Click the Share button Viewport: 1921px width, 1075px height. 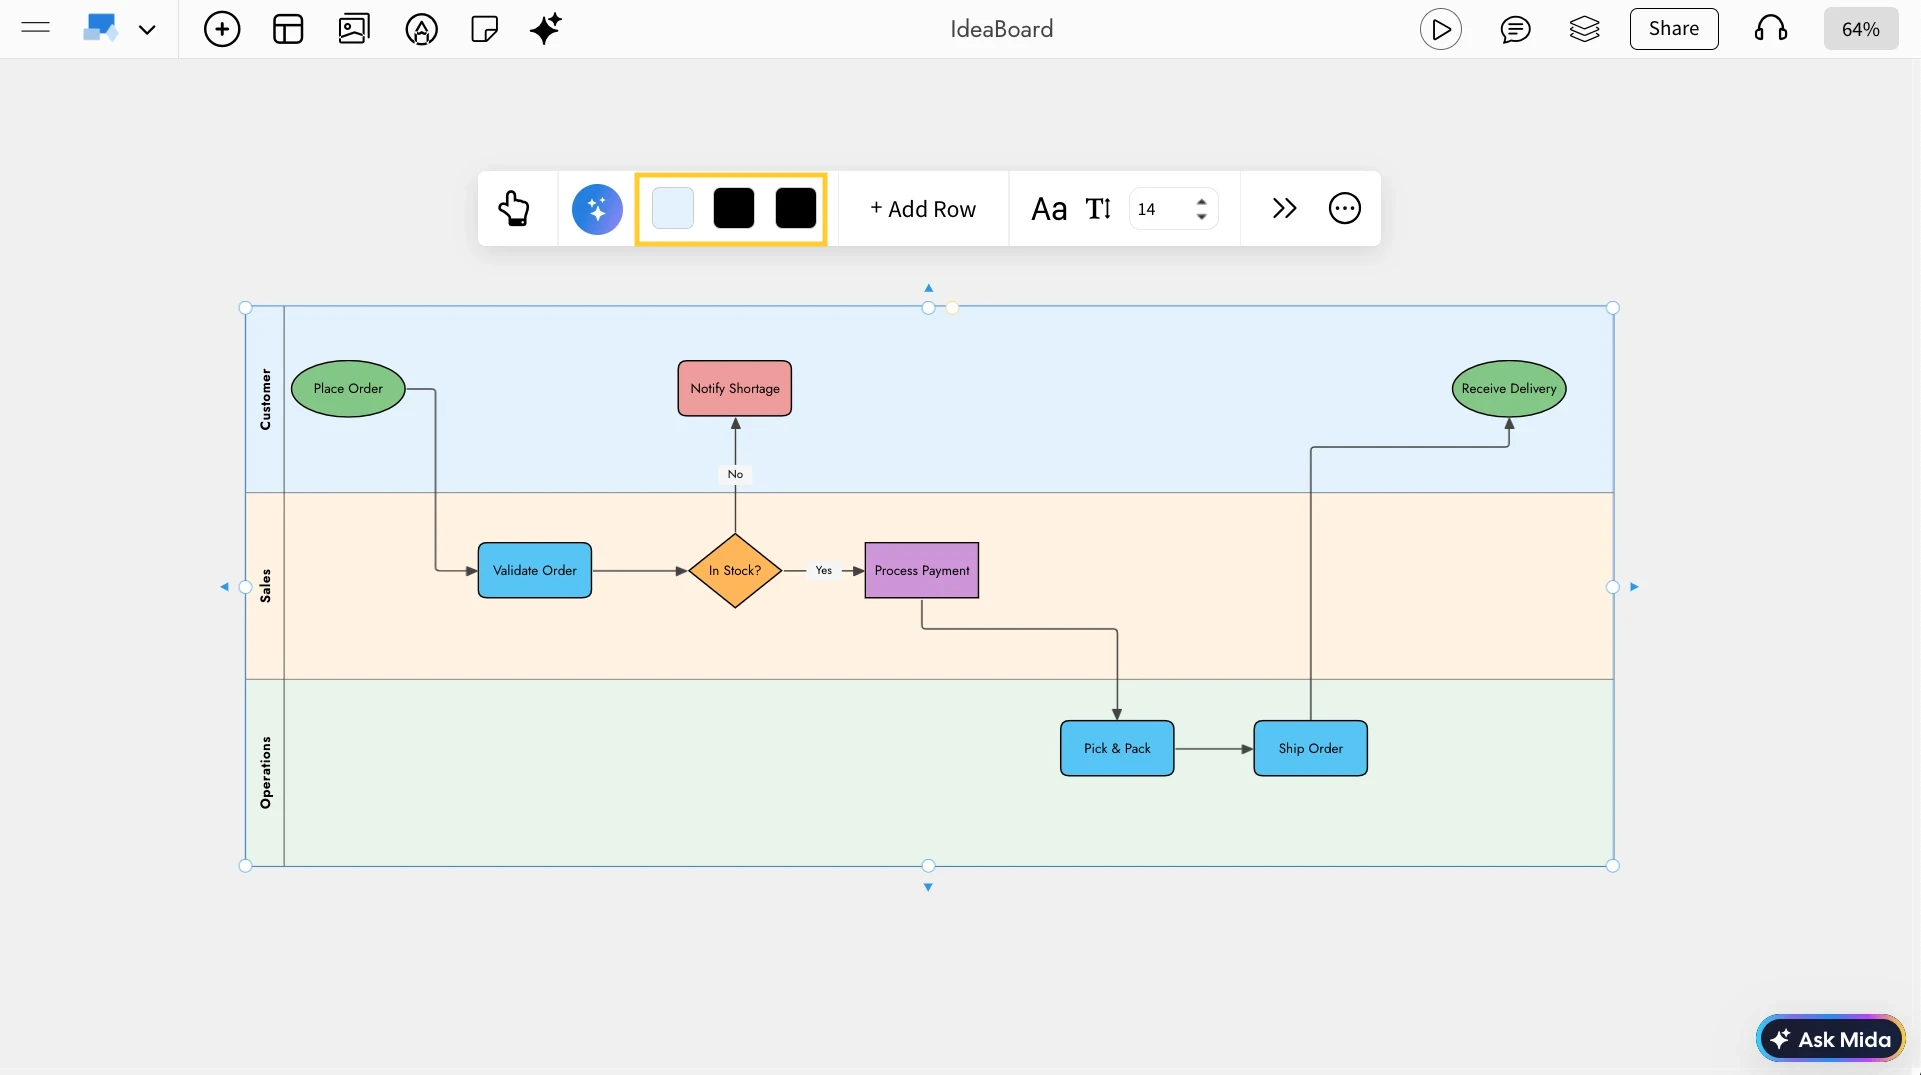1674,29
